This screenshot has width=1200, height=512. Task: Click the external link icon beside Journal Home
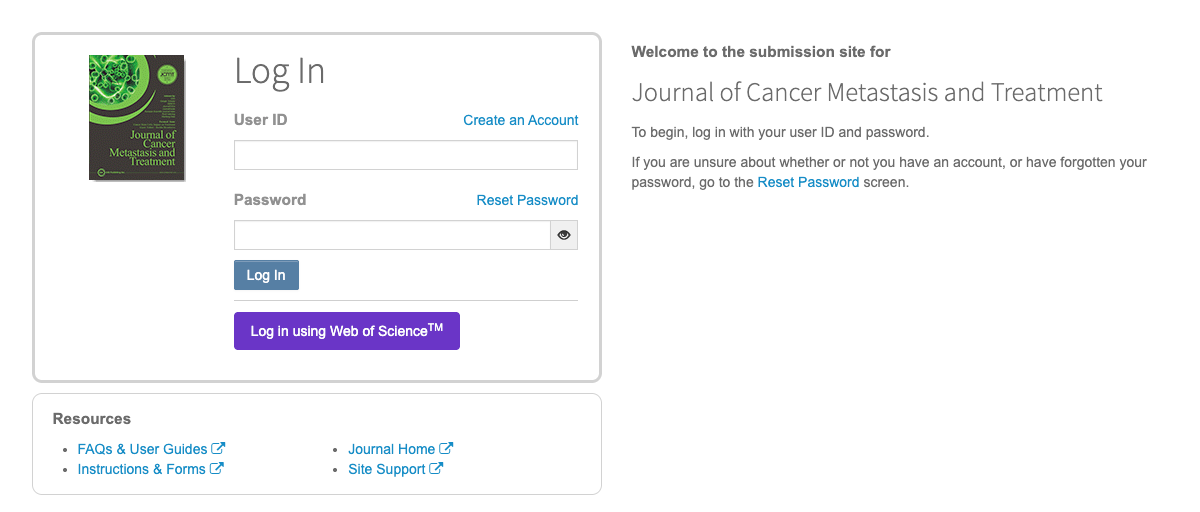(446, 449)
